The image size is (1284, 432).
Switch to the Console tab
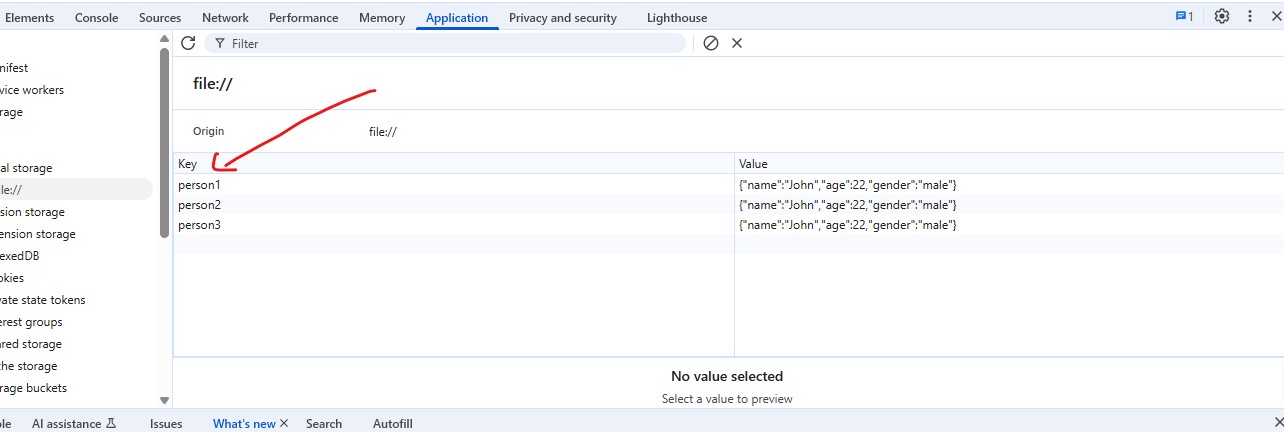(x=96, y=18)
